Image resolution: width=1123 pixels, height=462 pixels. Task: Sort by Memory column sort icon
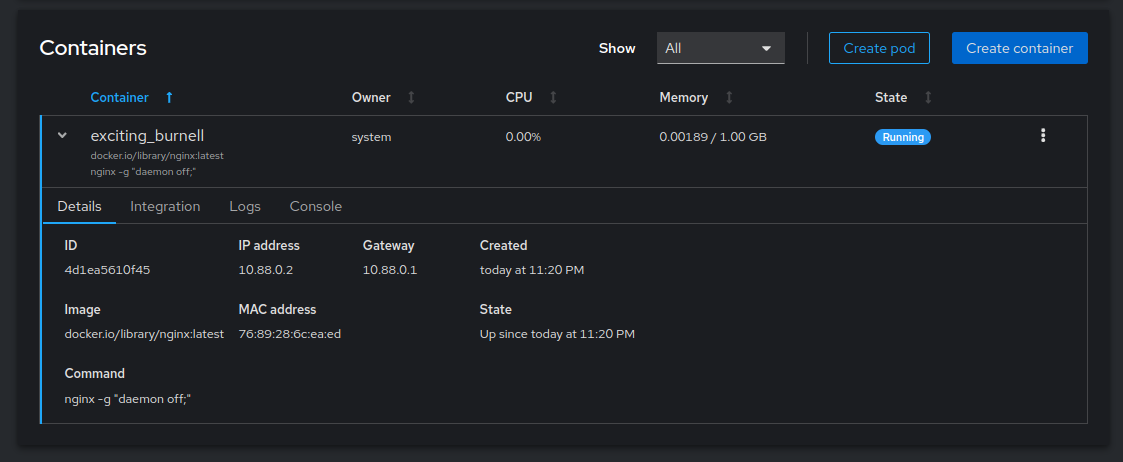pos(729,97)
